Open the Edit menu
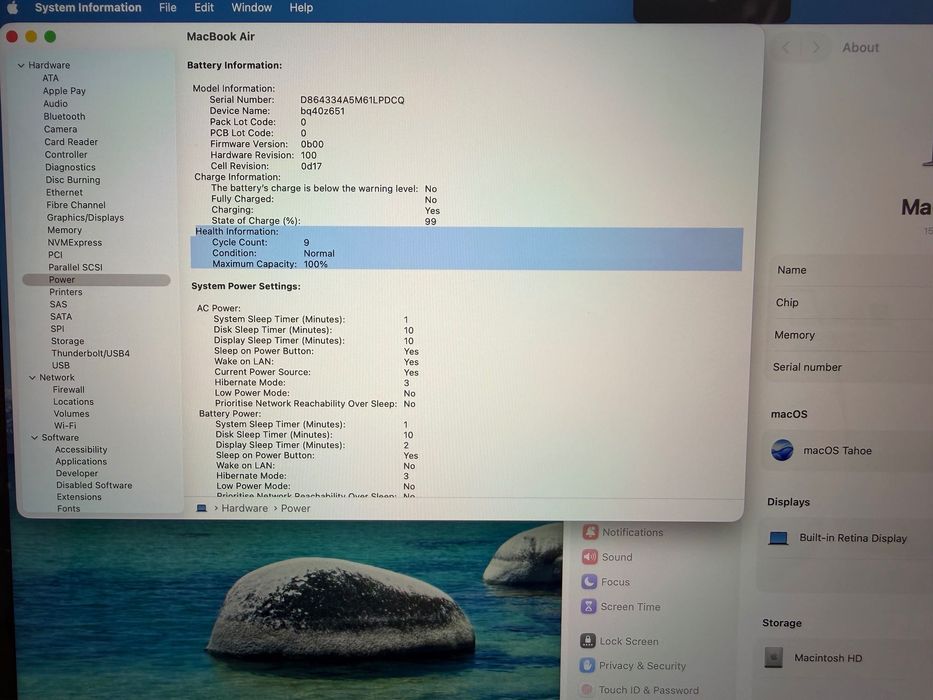 tap(203, 8)
